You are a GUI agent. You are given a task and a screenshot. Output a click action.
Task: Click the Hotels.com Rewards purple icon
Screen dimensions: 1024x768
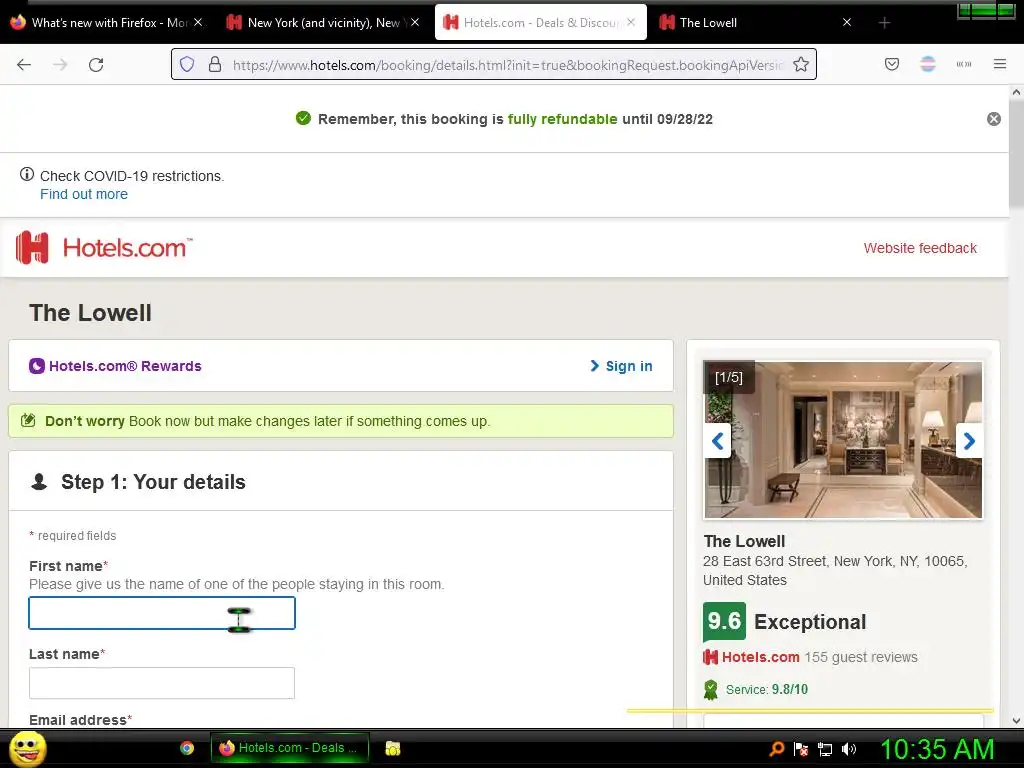[x=37, y=366]
